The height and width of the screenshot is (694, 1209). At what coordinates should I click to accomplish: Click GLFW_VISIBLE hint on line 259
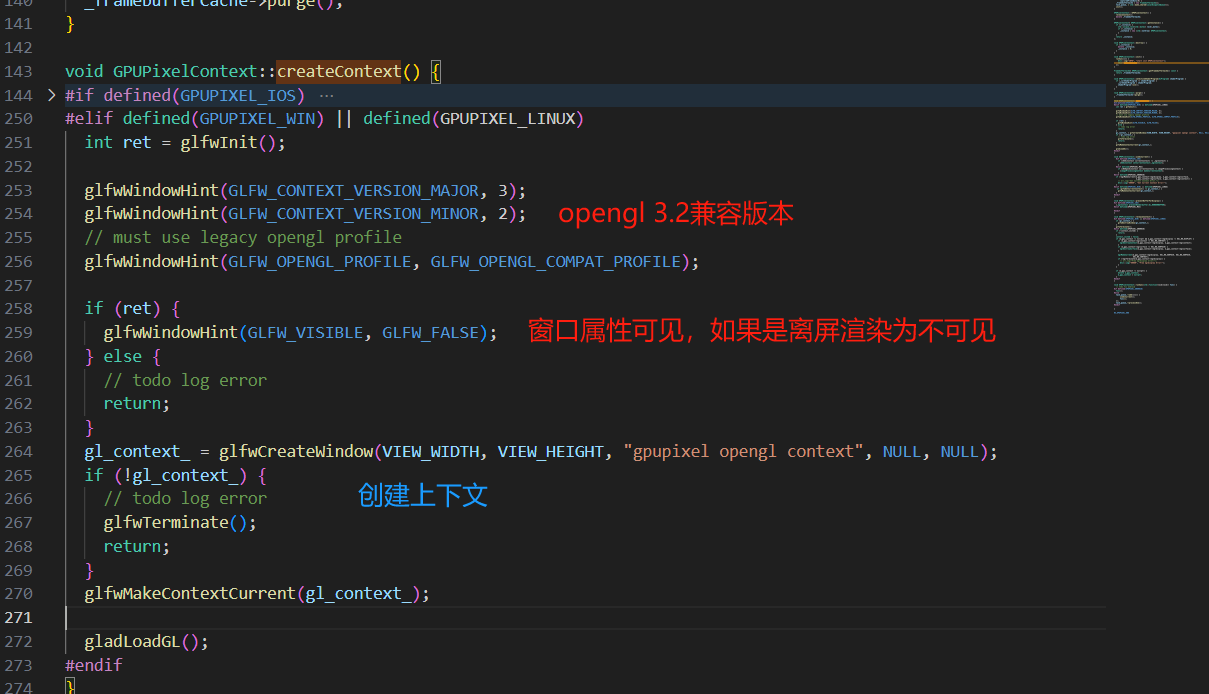[305, 332]
